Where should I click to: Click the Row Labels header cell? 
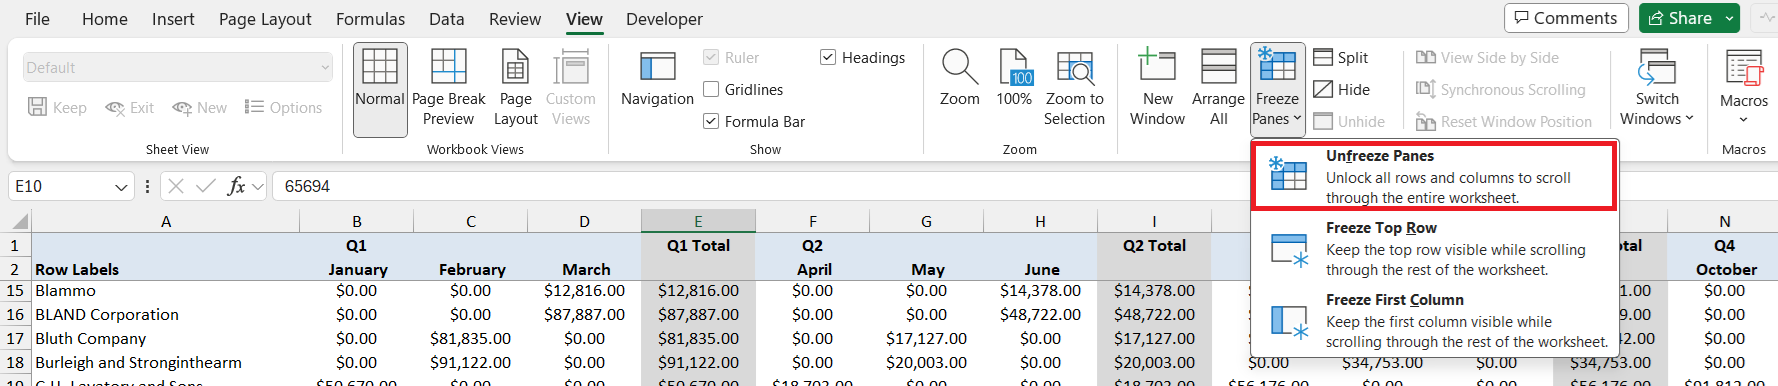pyautogui.click(x=166, y=269)
